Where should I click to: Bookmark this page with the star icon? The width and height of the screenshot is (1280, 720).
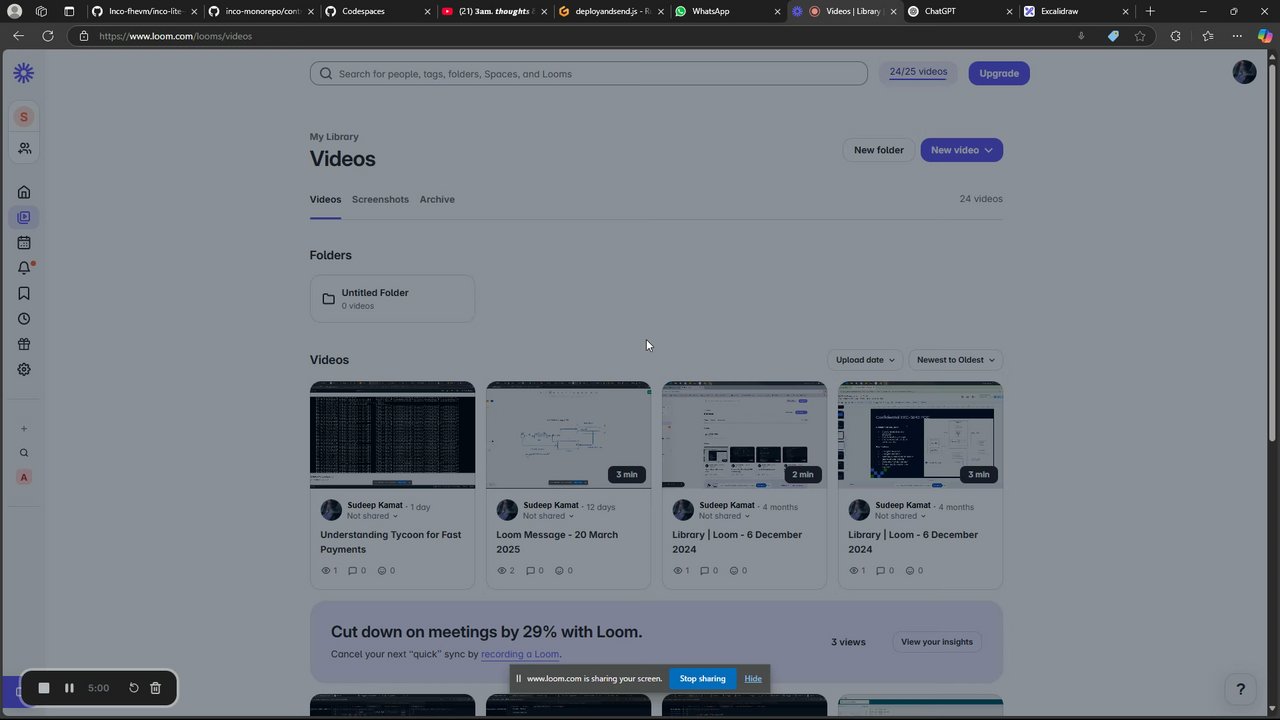tap(1140, 36)
